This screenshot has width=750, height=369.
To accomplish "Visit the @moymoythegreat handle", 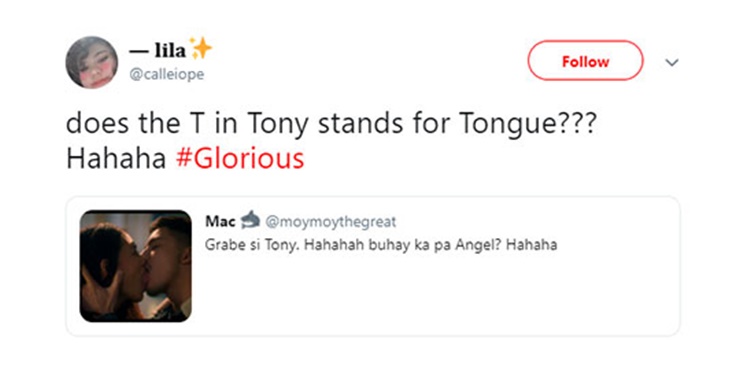I will pos(331,222).
